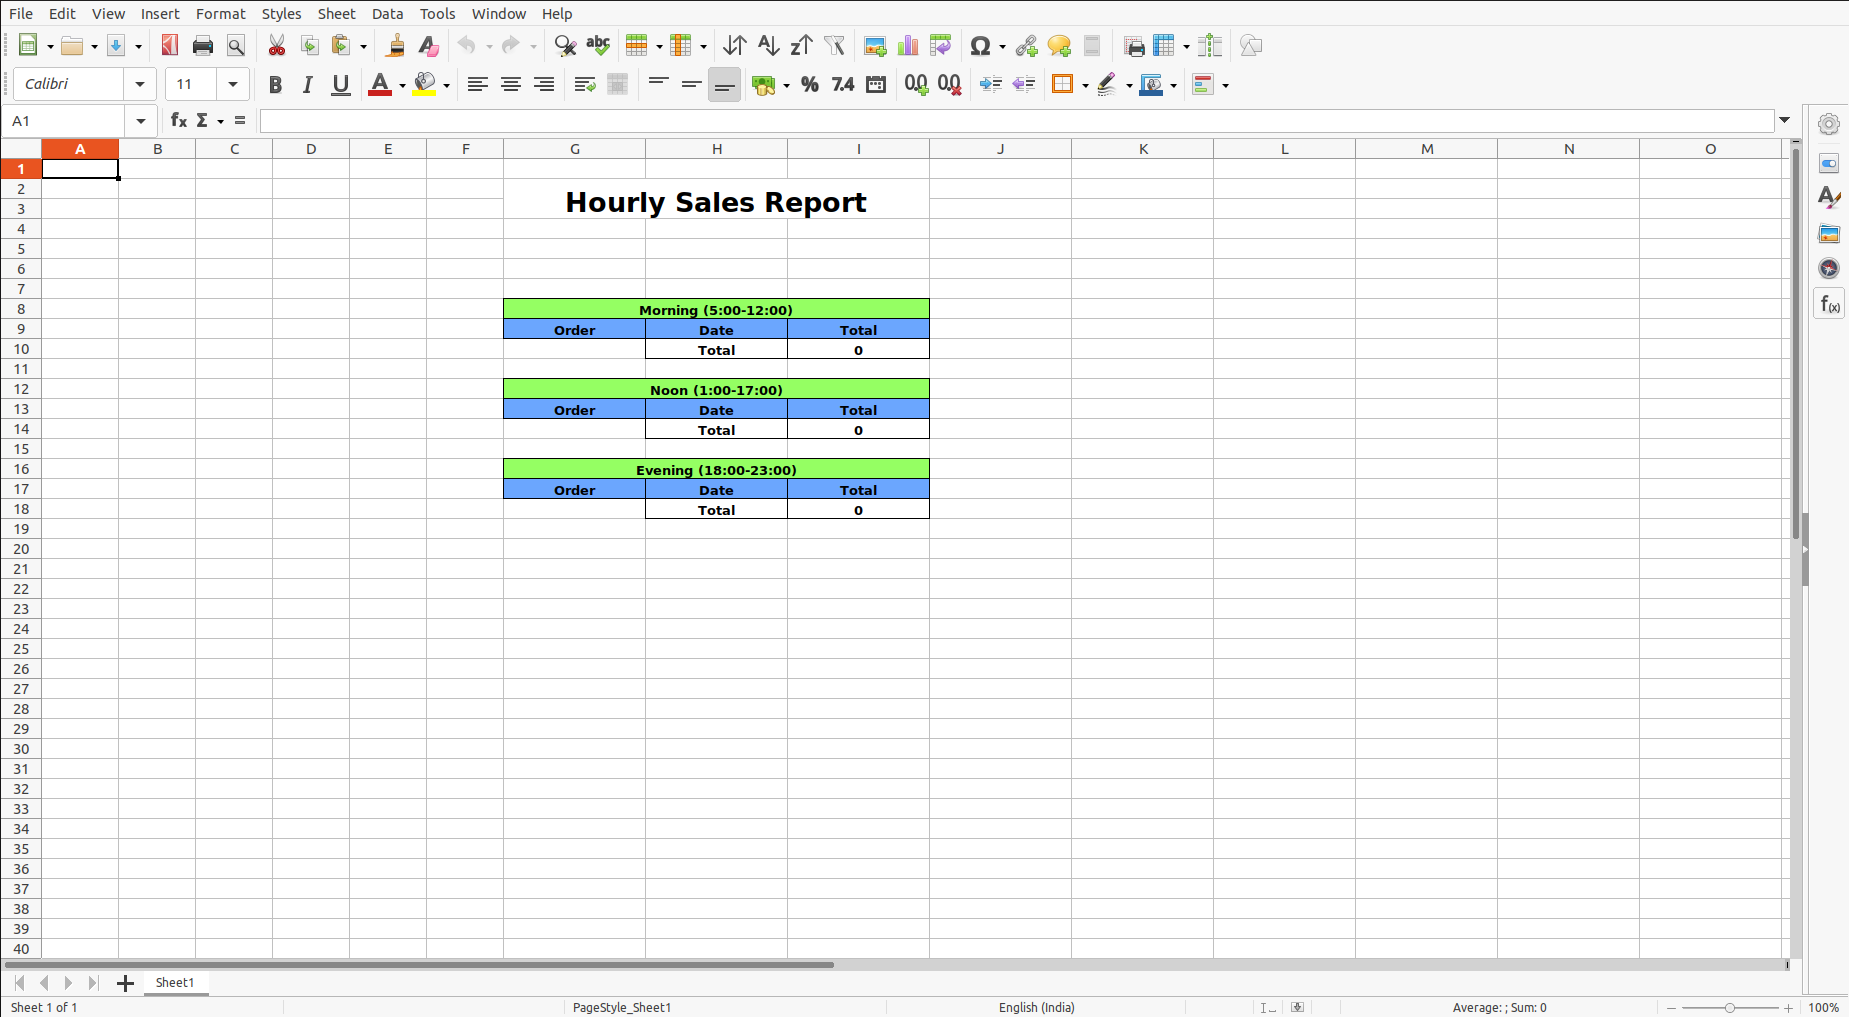
Task: Insert comment icon
Action: coord(1059,45)
